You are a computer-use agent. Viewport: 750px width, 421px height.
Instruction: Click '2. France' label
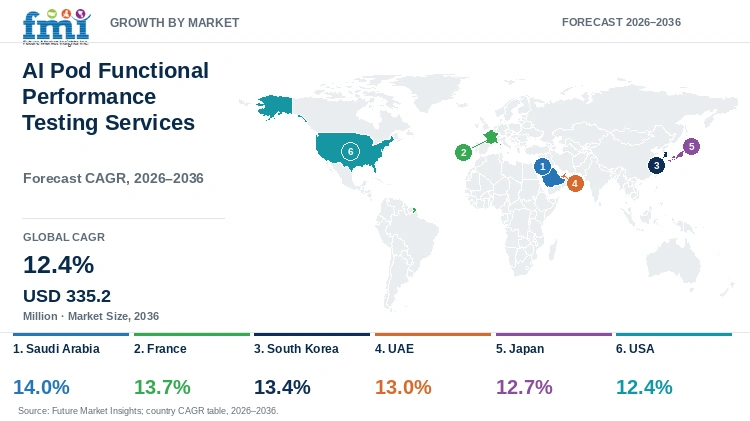click(160, 349)
